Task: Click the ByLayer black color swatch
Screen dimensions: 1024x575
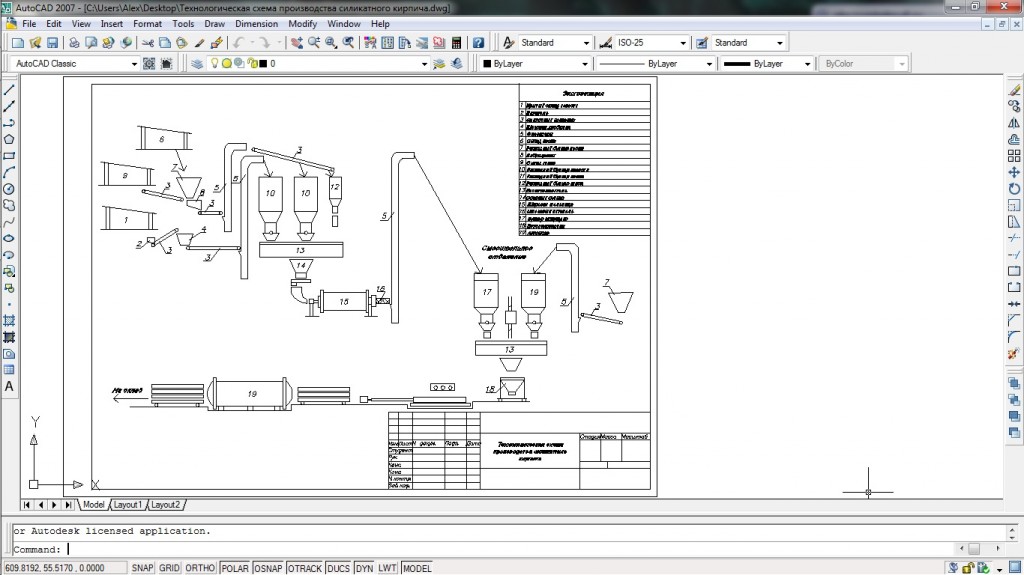Action: 487,63
